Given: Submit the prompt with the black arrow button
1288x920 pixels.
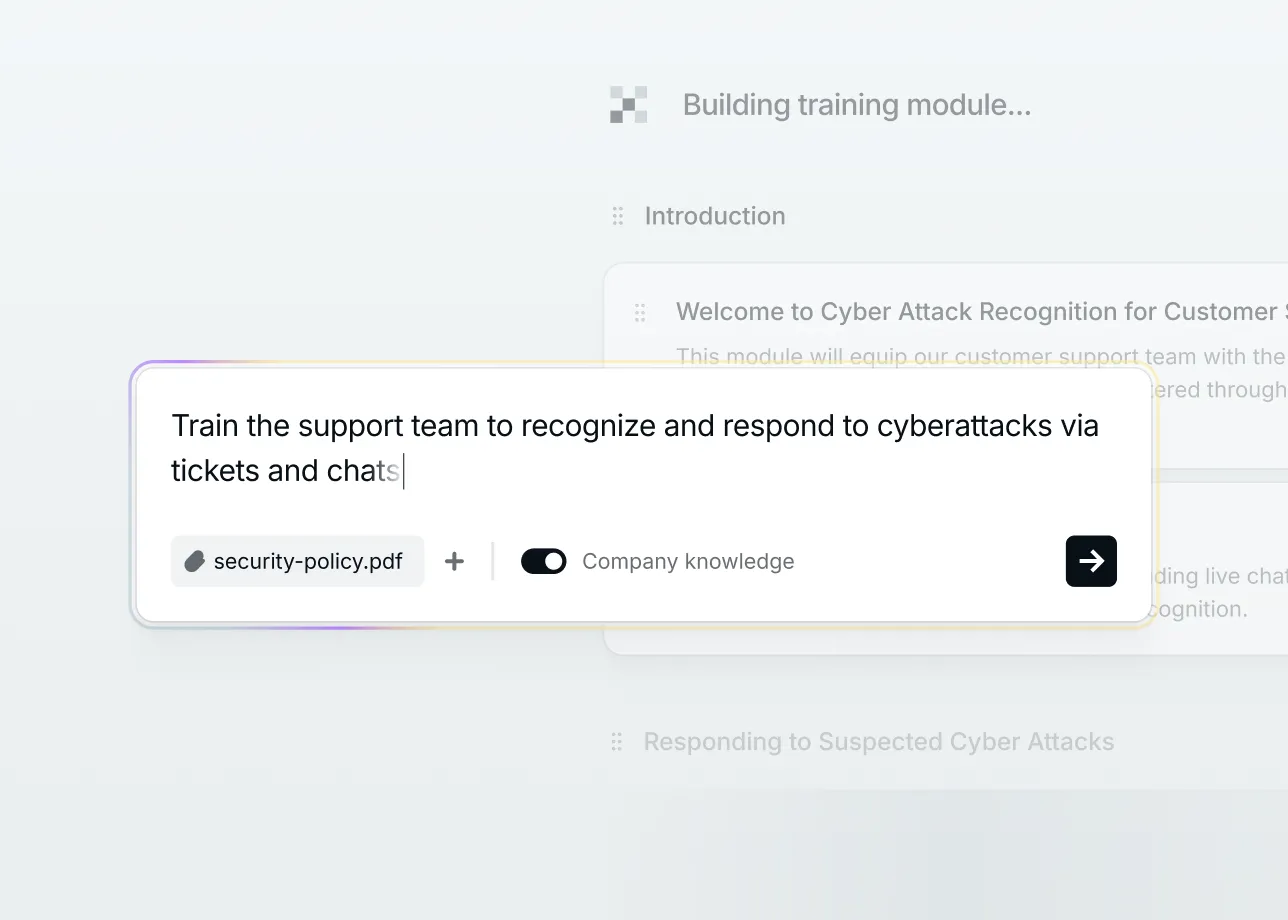Looking at the screenshot, I should coord(1091,561).
